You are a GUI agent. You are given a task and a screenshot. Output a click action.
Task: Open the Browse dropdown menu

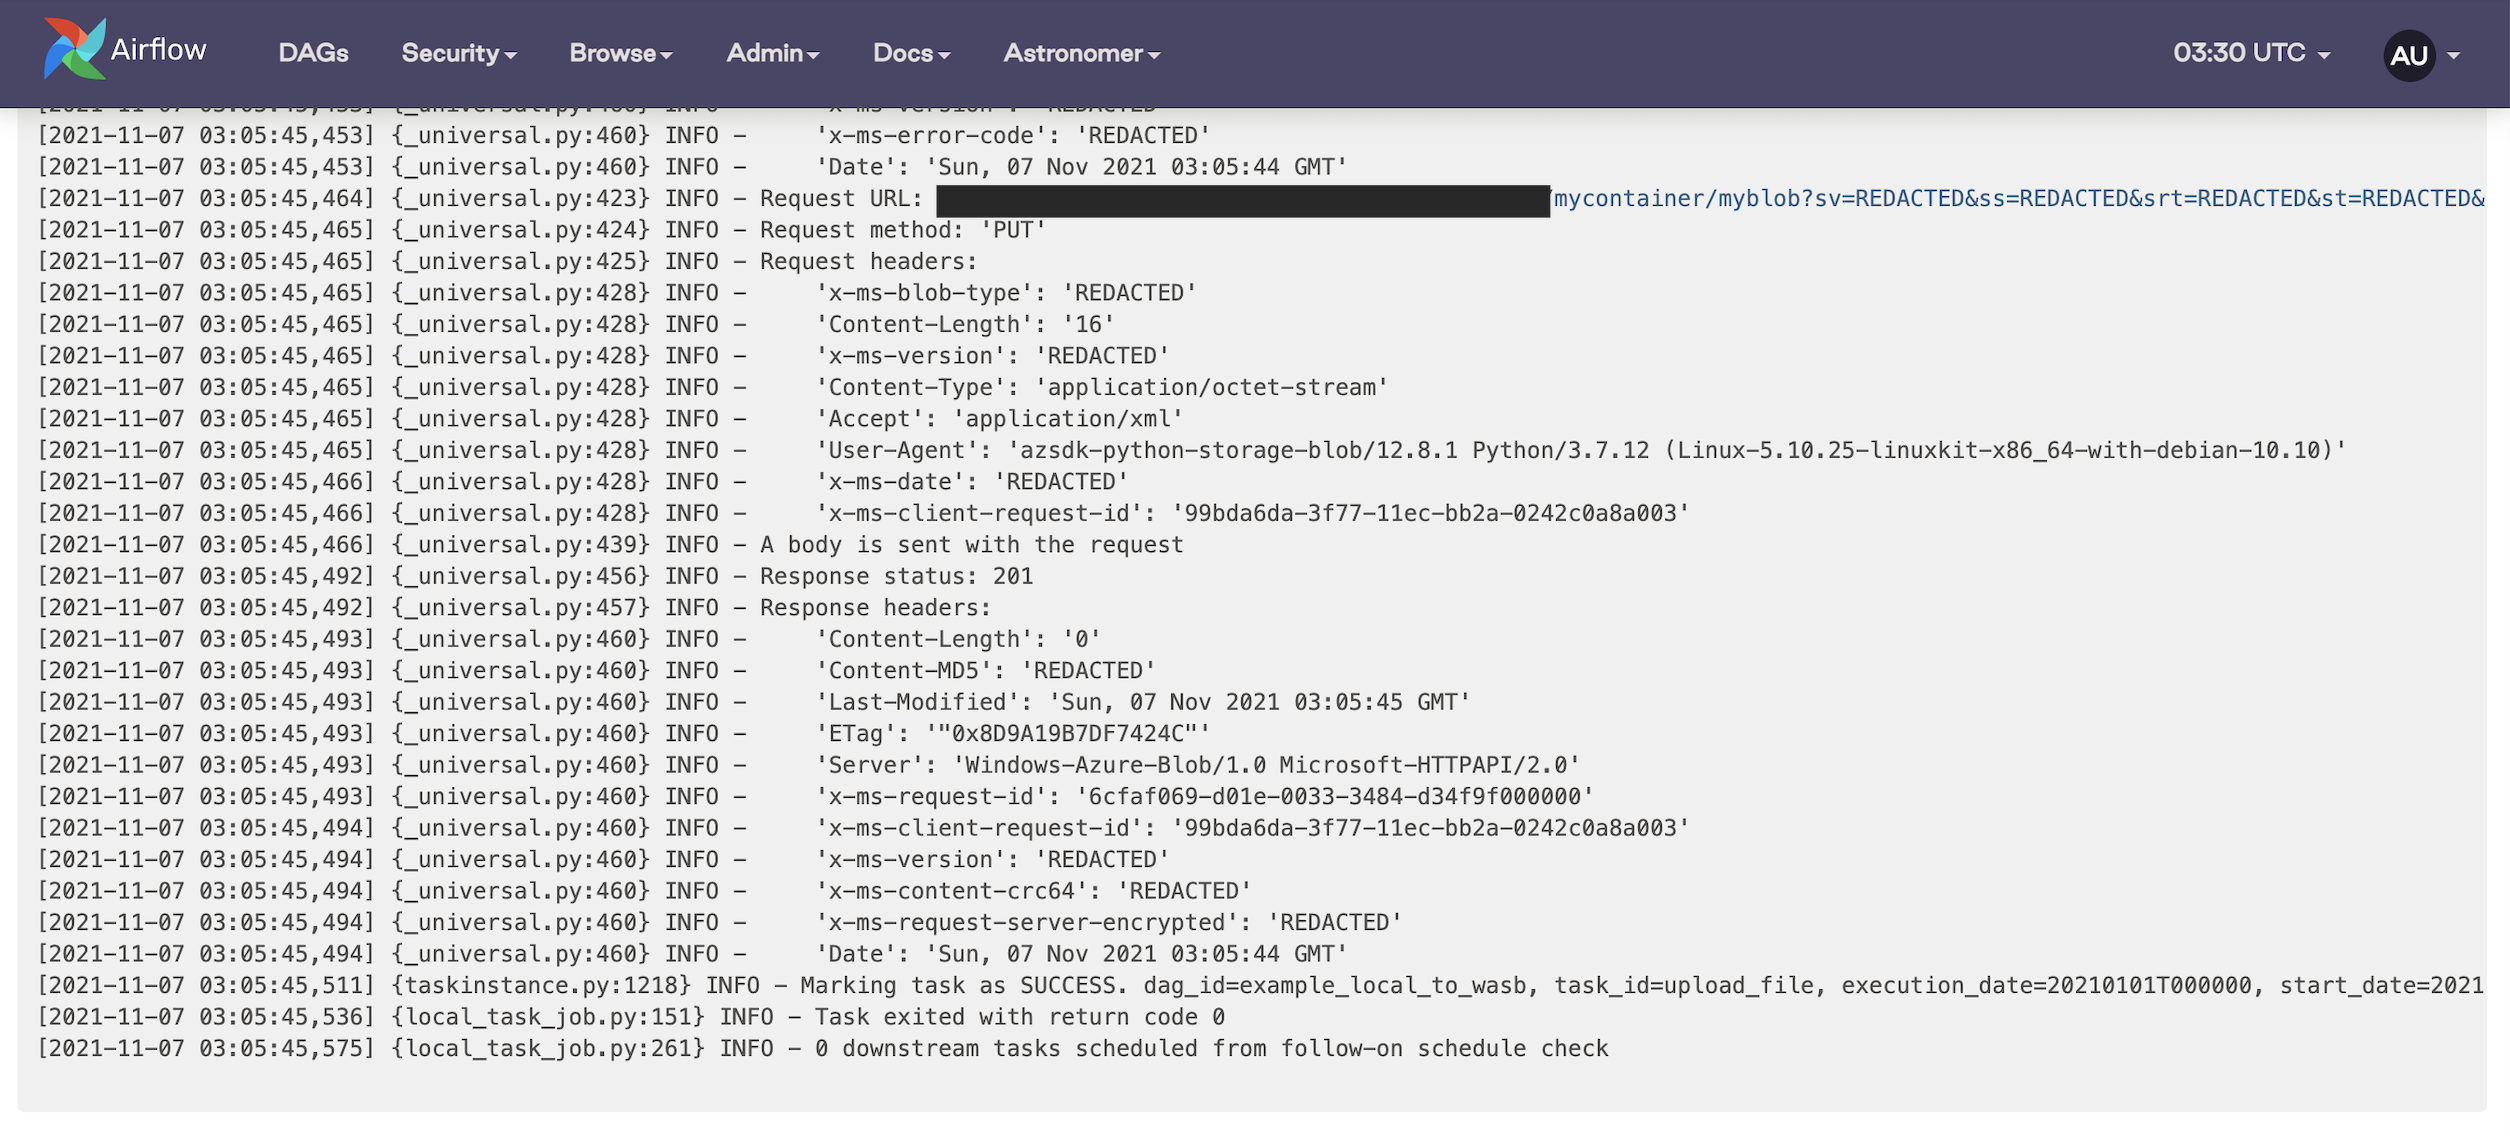620,53
